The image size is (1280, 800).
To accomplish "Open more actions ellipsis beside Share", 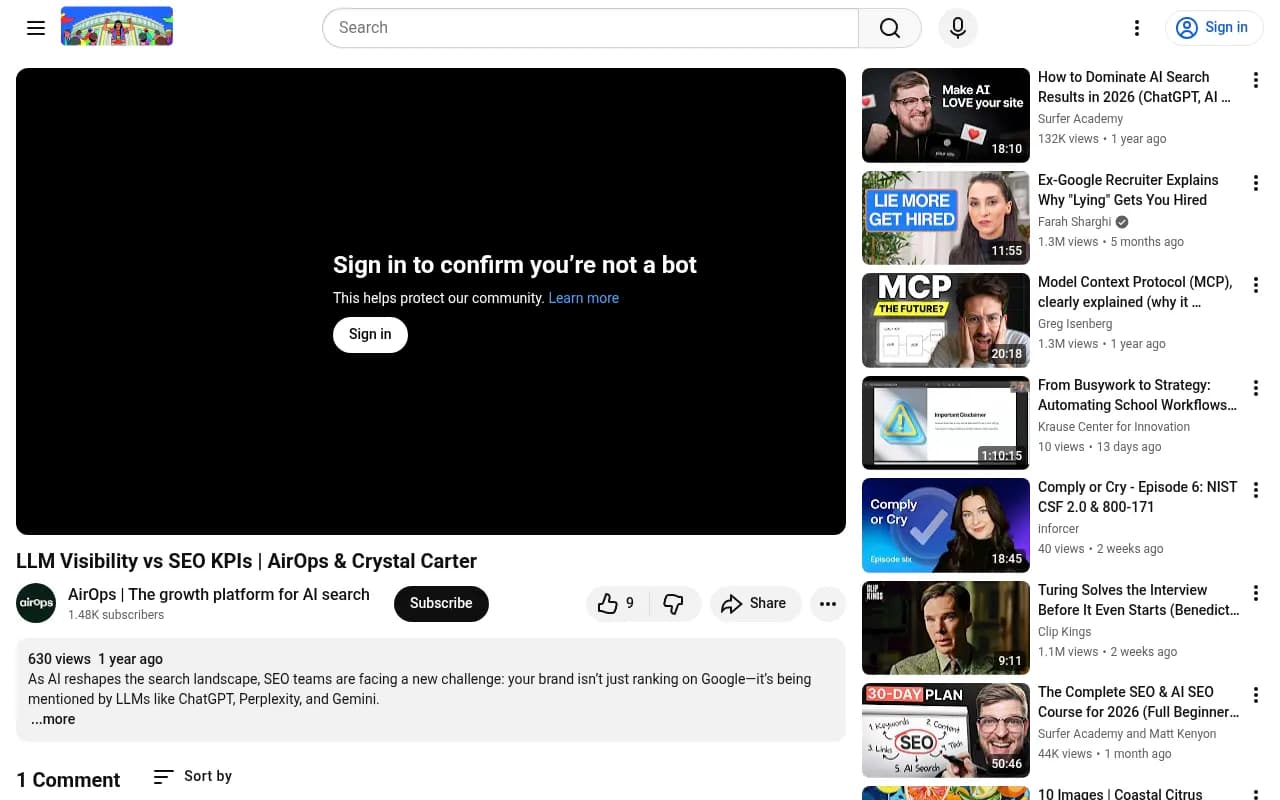I will coord(828,604).
